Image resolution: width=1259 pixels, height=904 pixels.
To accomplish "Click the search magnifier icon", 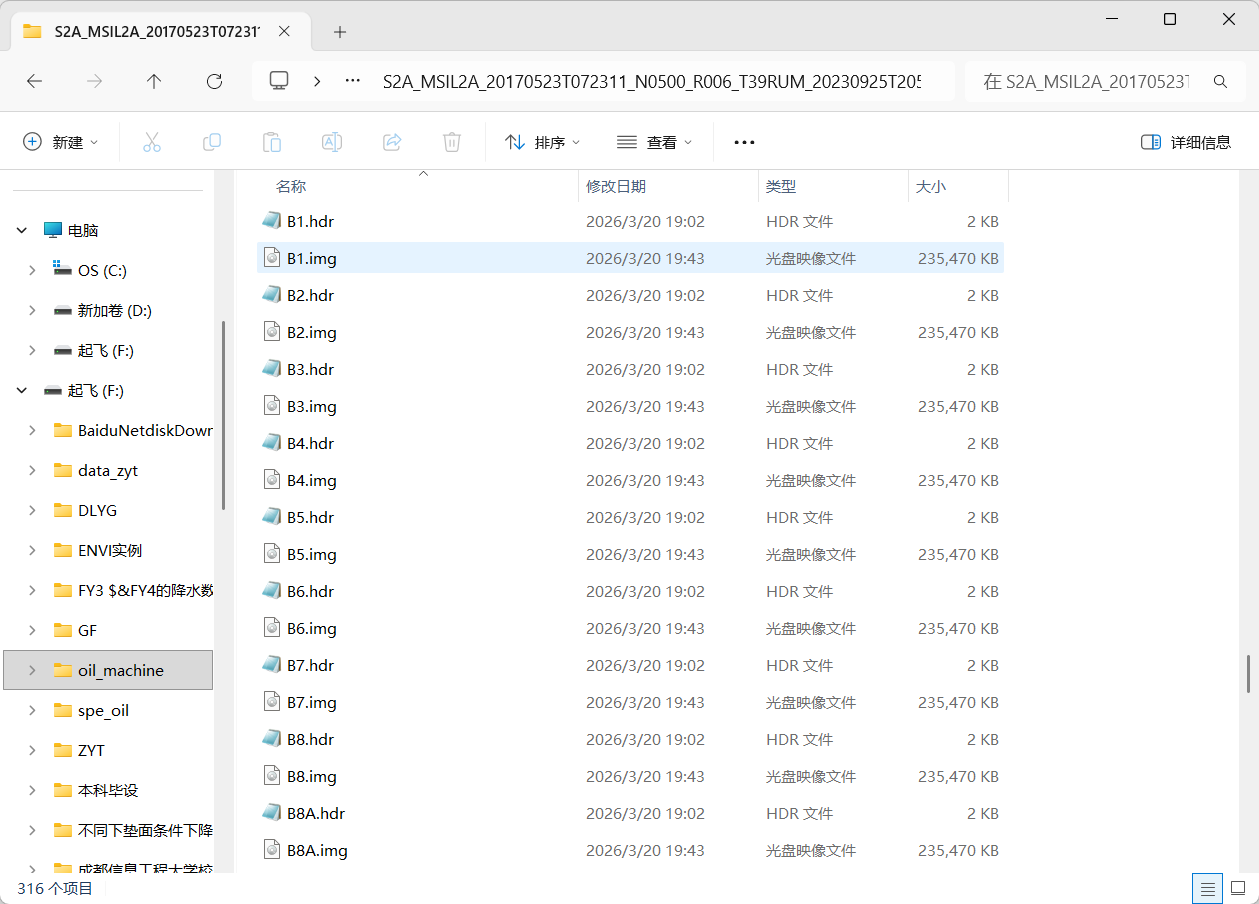I will click(x=1220, y=81).
